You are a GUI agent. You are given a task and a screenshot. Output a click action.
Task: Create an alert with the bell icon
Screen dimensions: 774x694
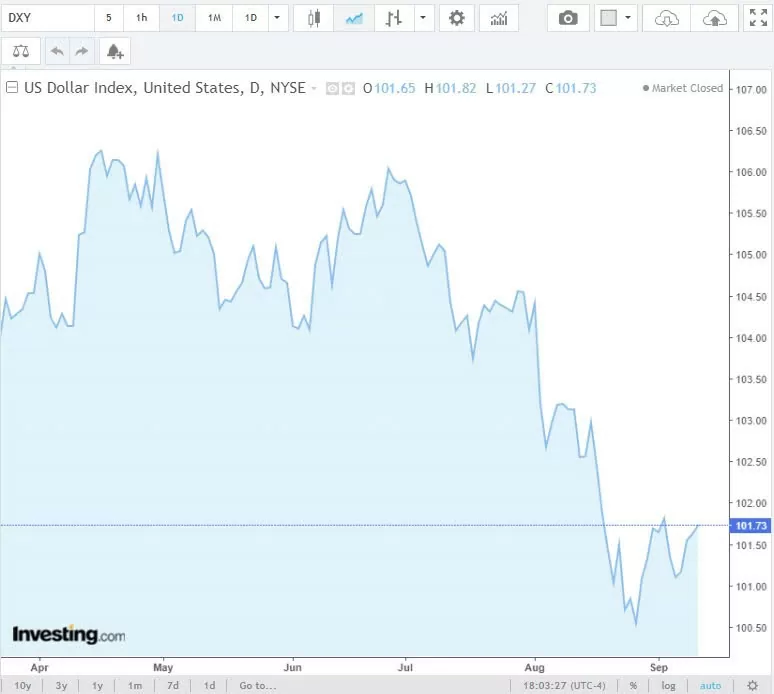[114, 51]
